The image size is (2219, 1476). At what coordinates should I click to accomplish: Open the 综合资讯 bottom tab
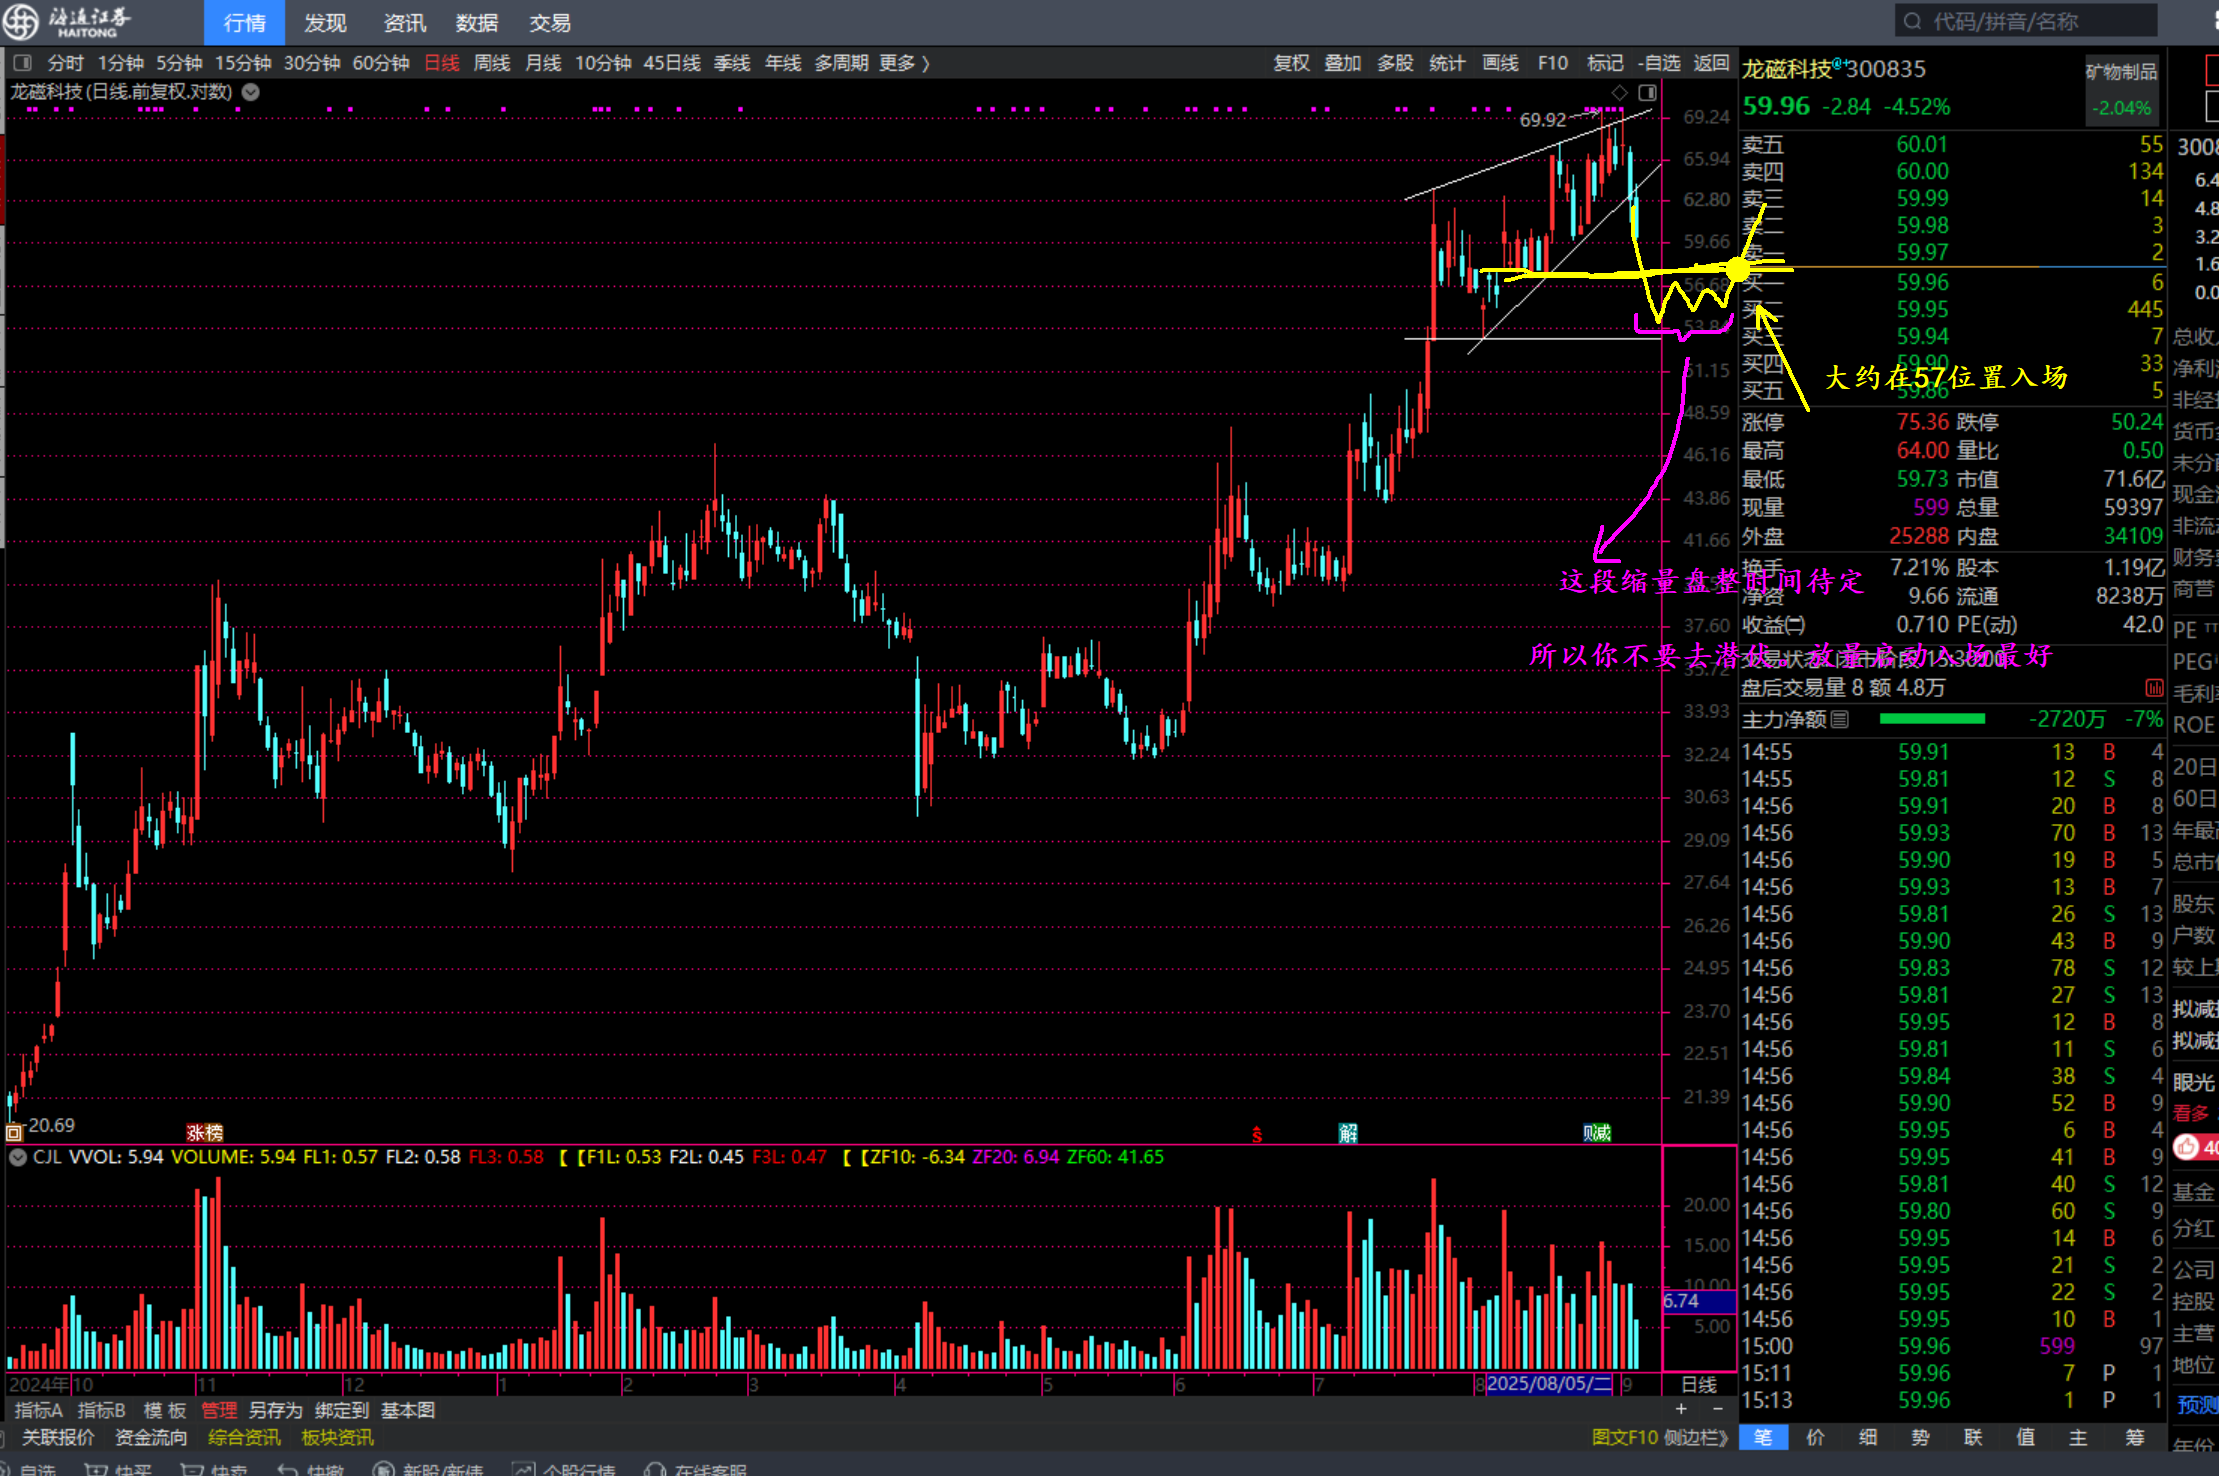(x=244, y=1437)
